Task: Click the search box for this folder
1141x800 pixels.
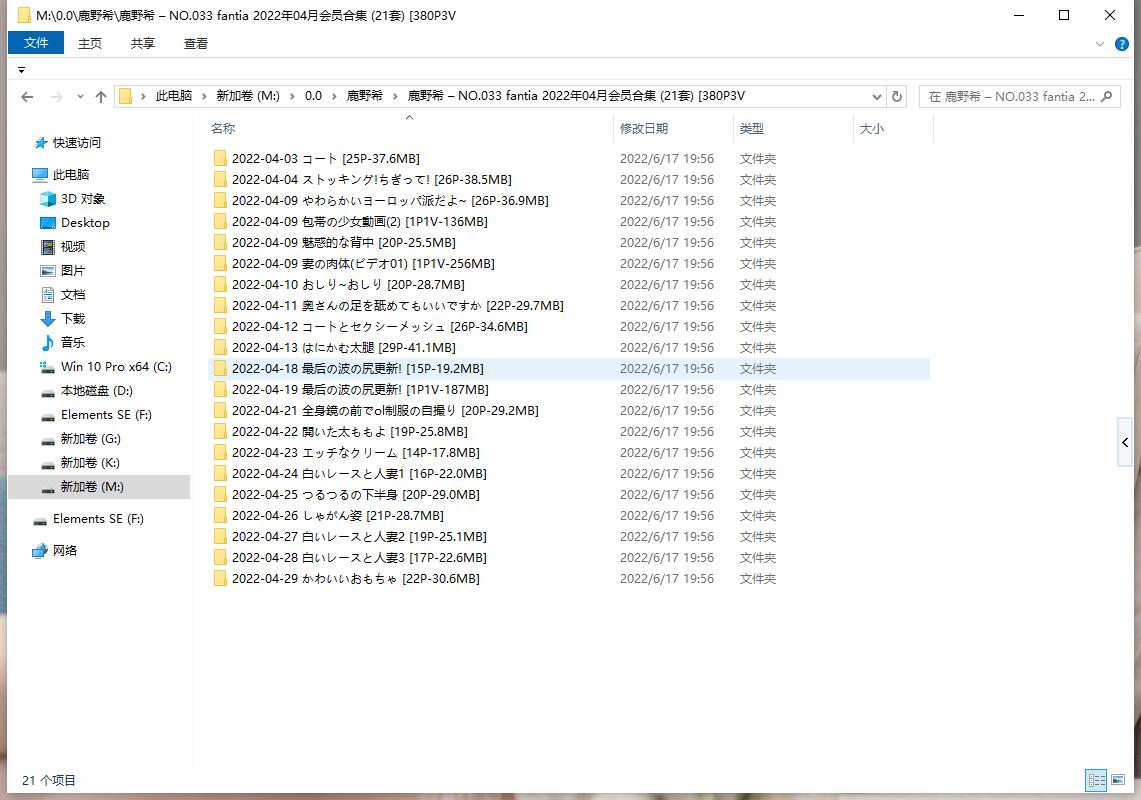Action: tap(1010, 97)
